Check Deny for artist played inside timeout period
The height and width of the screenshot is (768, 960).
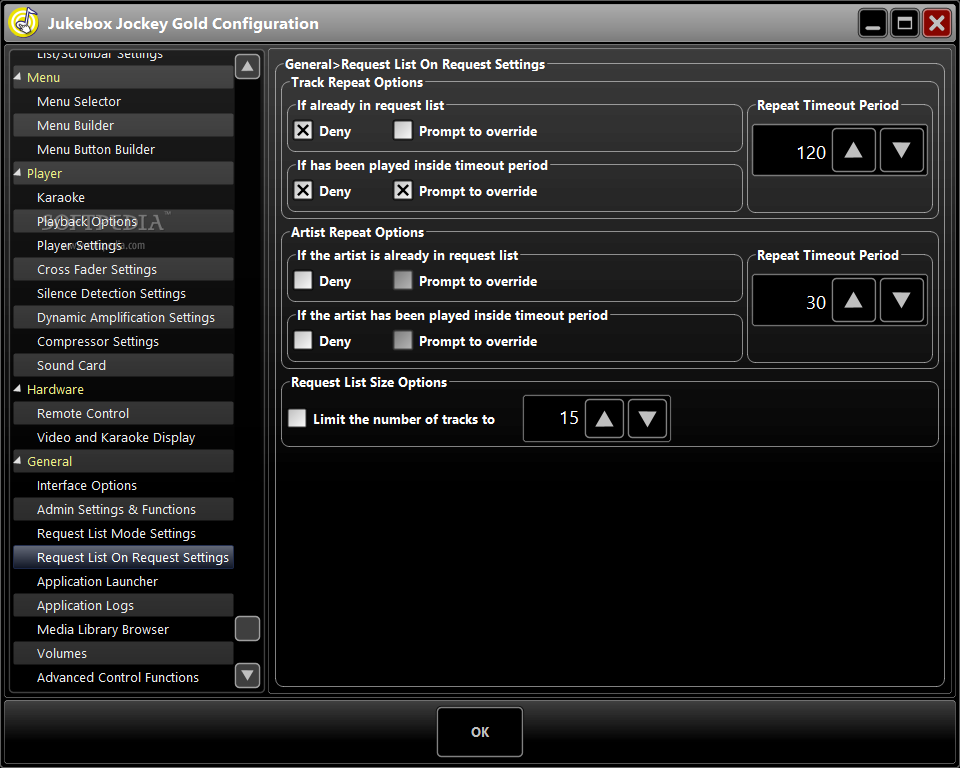click(303, 341)
